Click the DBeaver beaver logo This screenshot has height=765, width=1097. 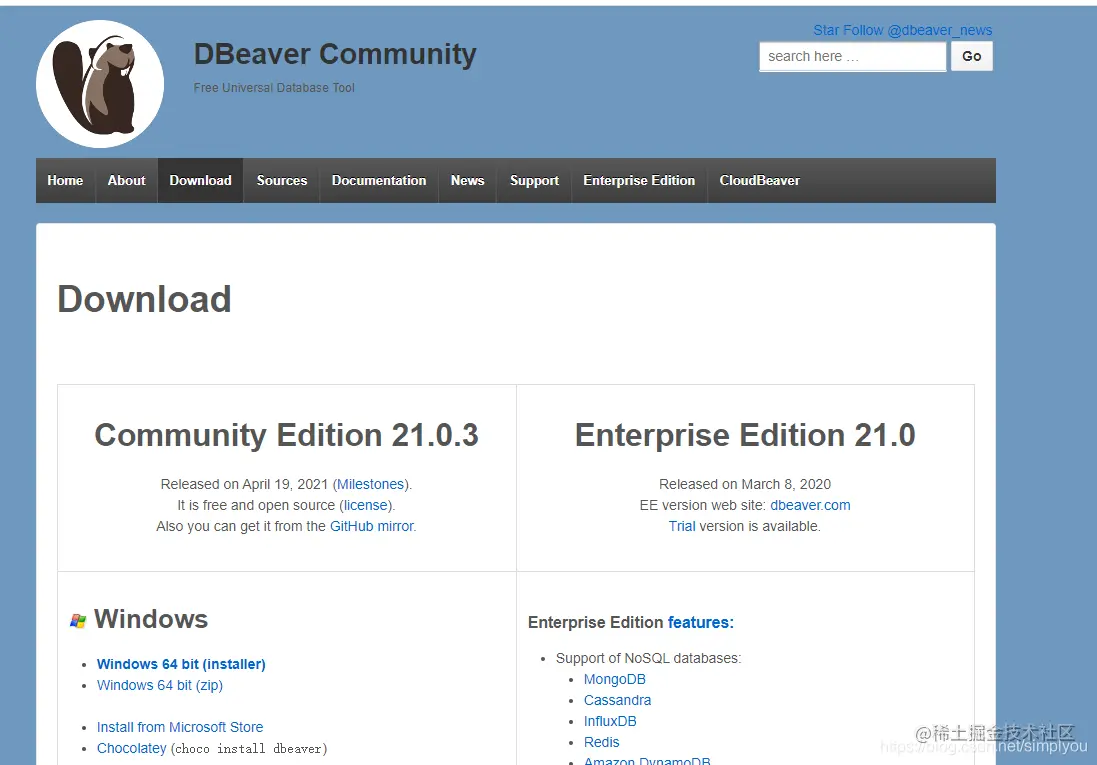click(100, 83)
